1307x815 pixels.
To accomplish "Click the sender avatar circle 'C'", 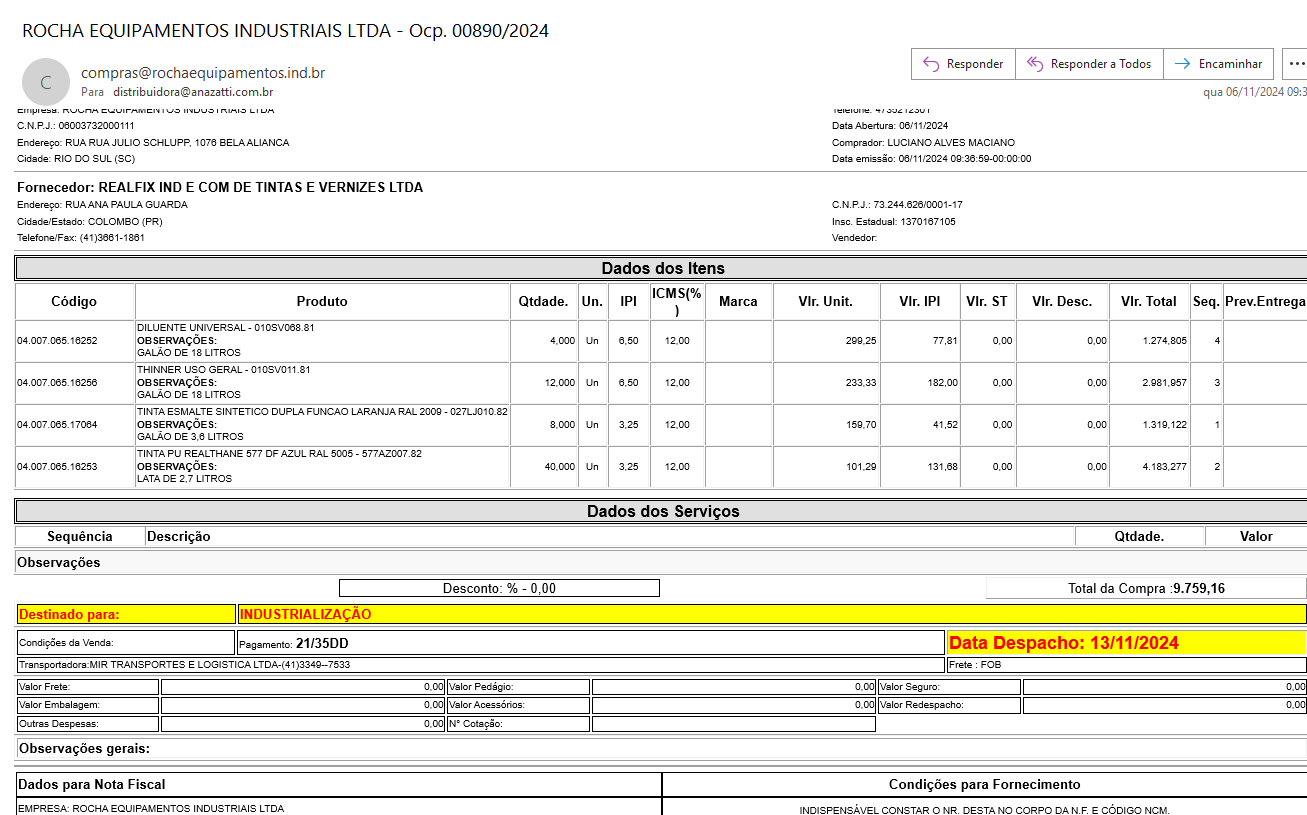I will (x=46, y=82).
